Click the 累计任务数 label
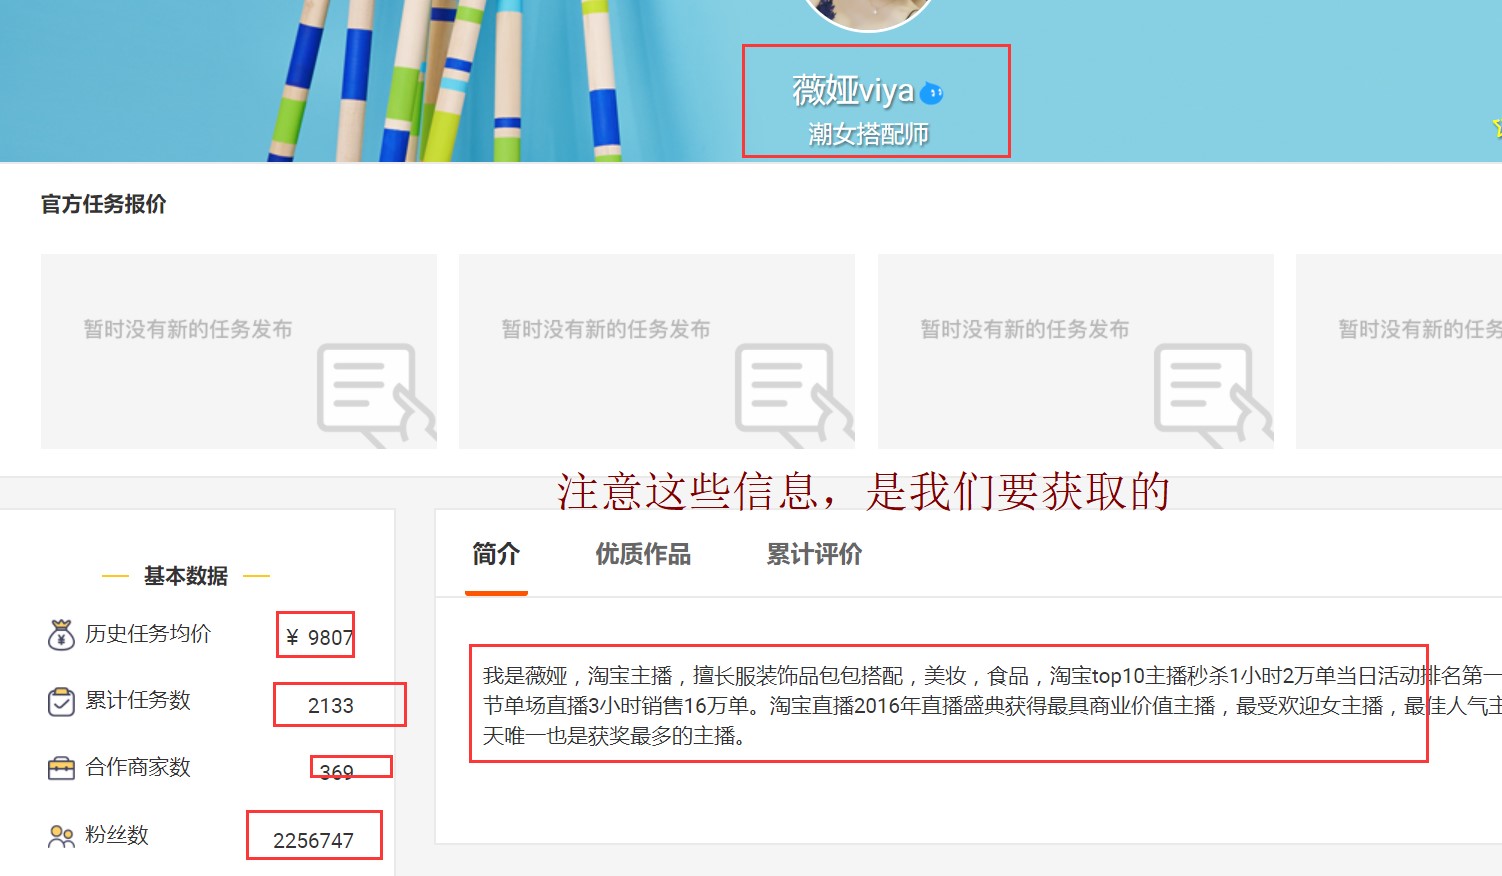 pyautogui.click(x=138, y=701)
